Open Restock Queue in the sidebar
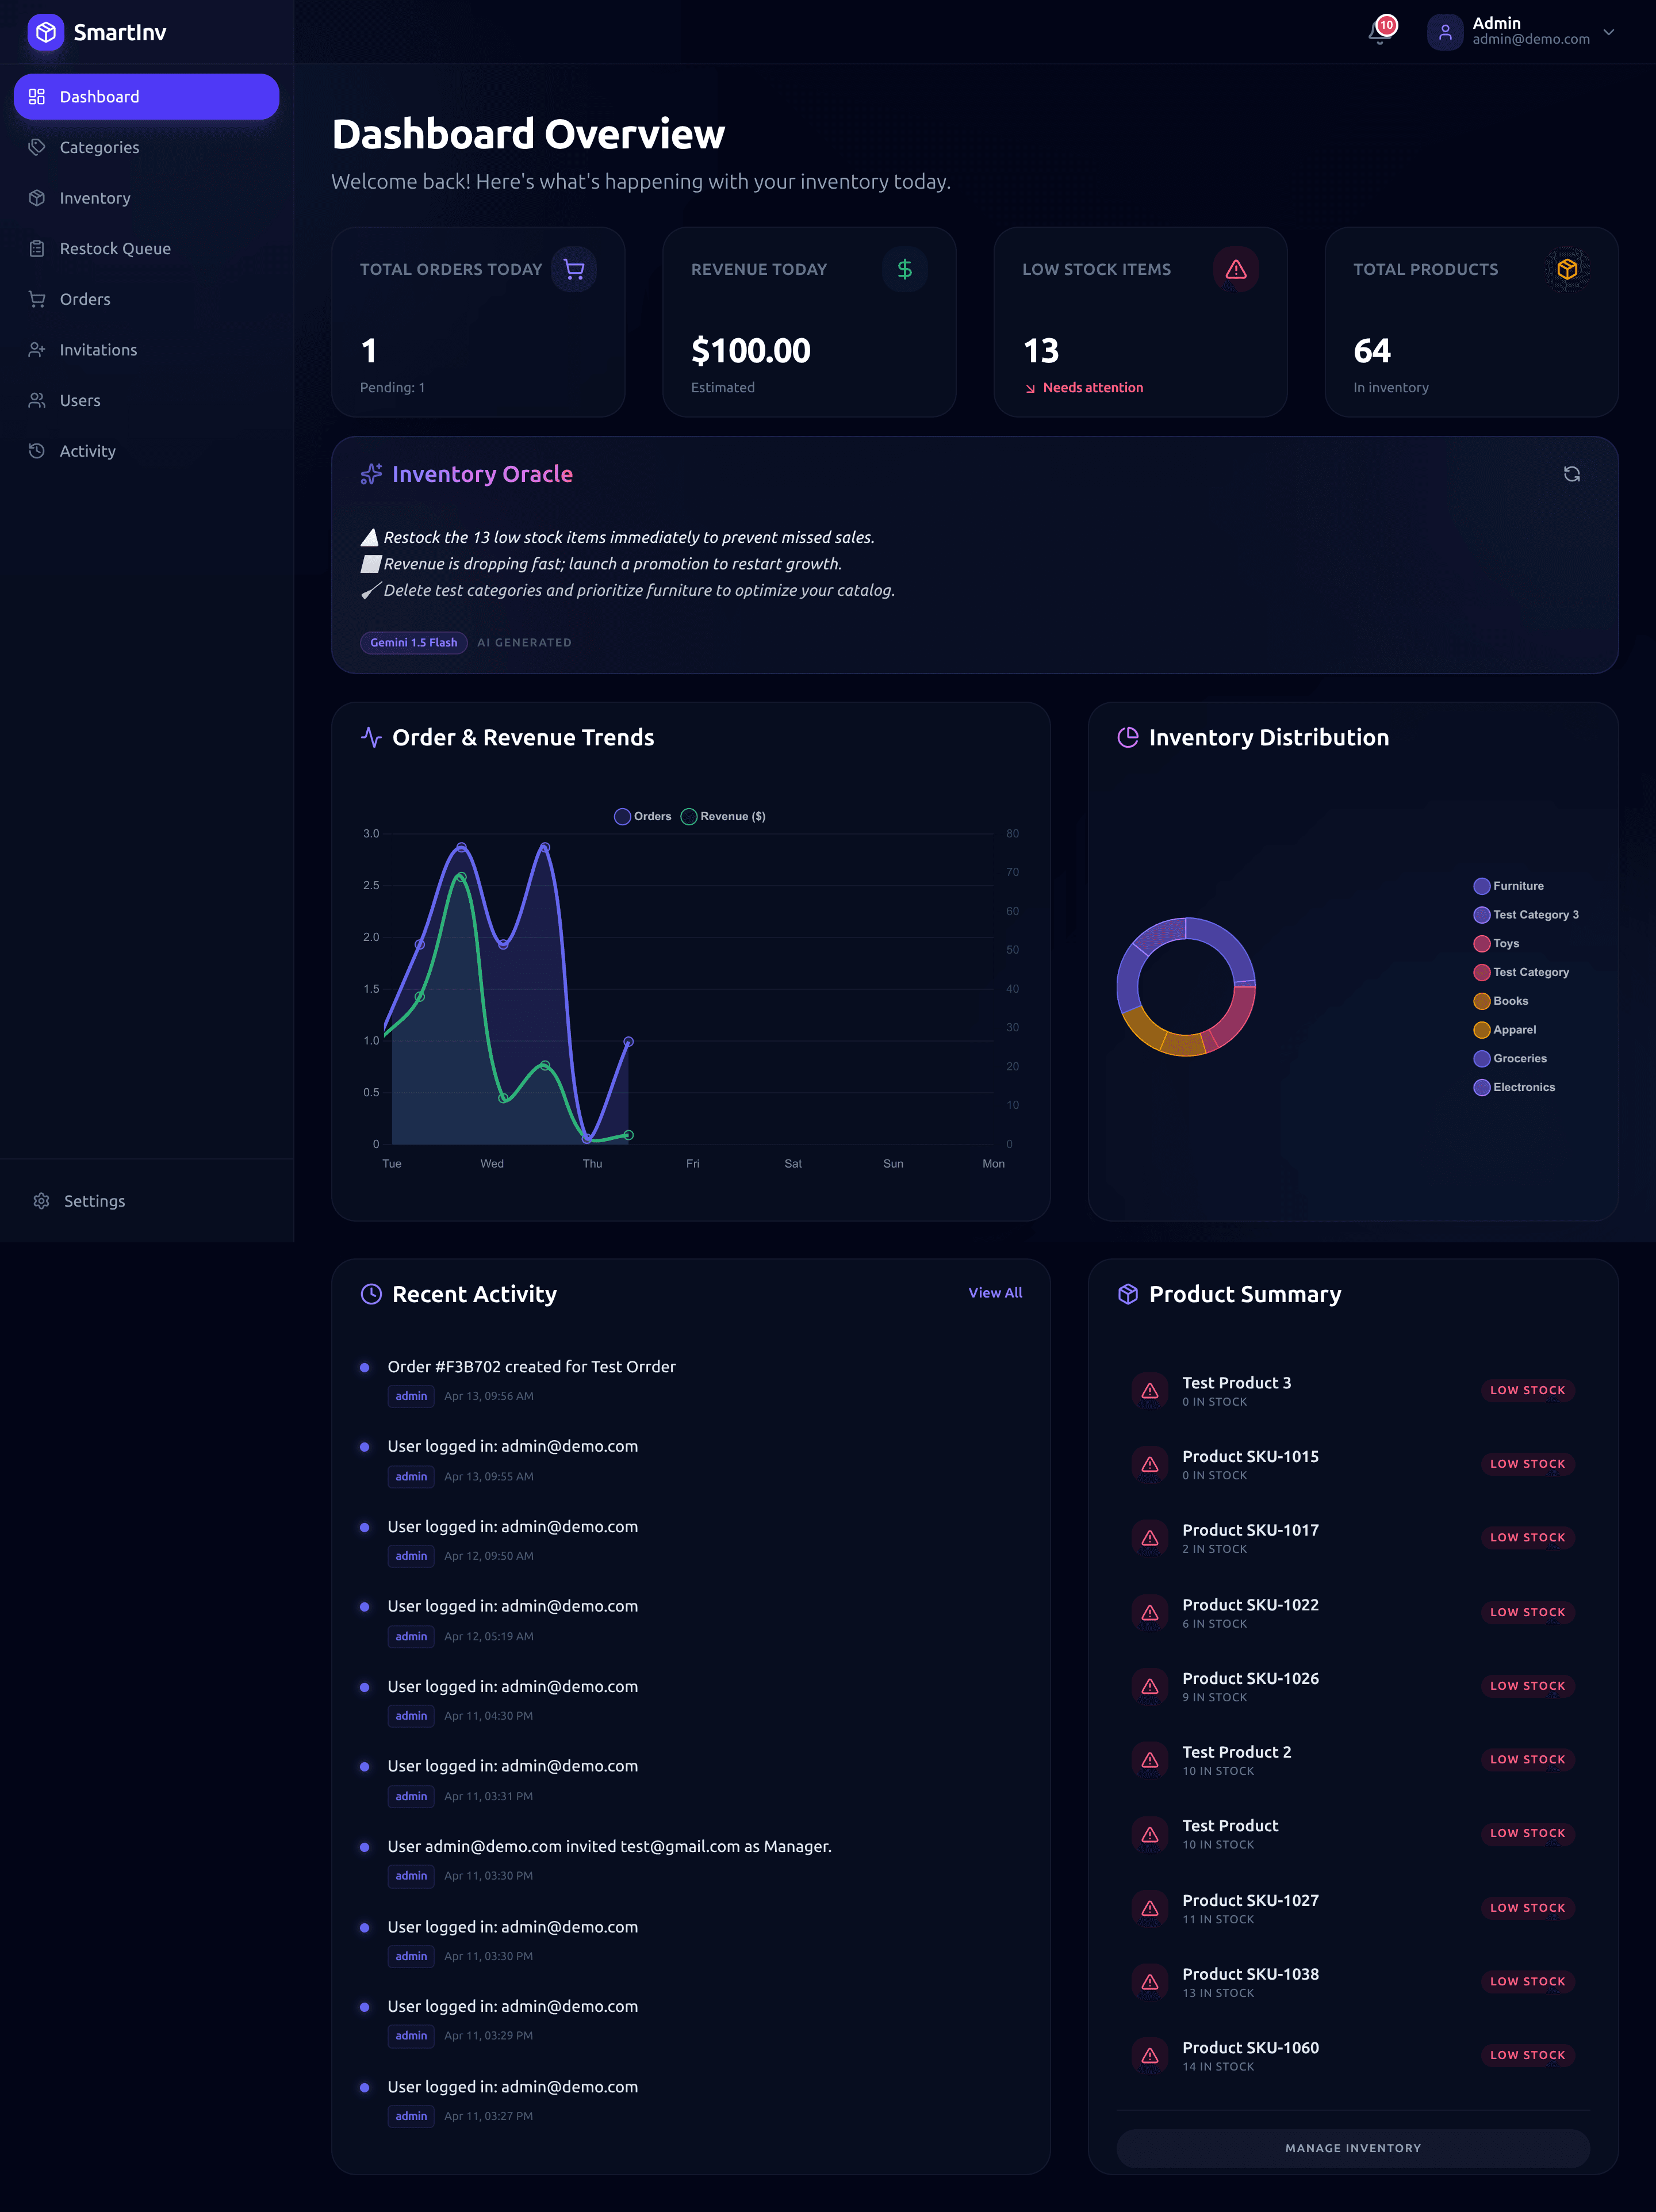The image size is (1656, 2212). (146, 249)
